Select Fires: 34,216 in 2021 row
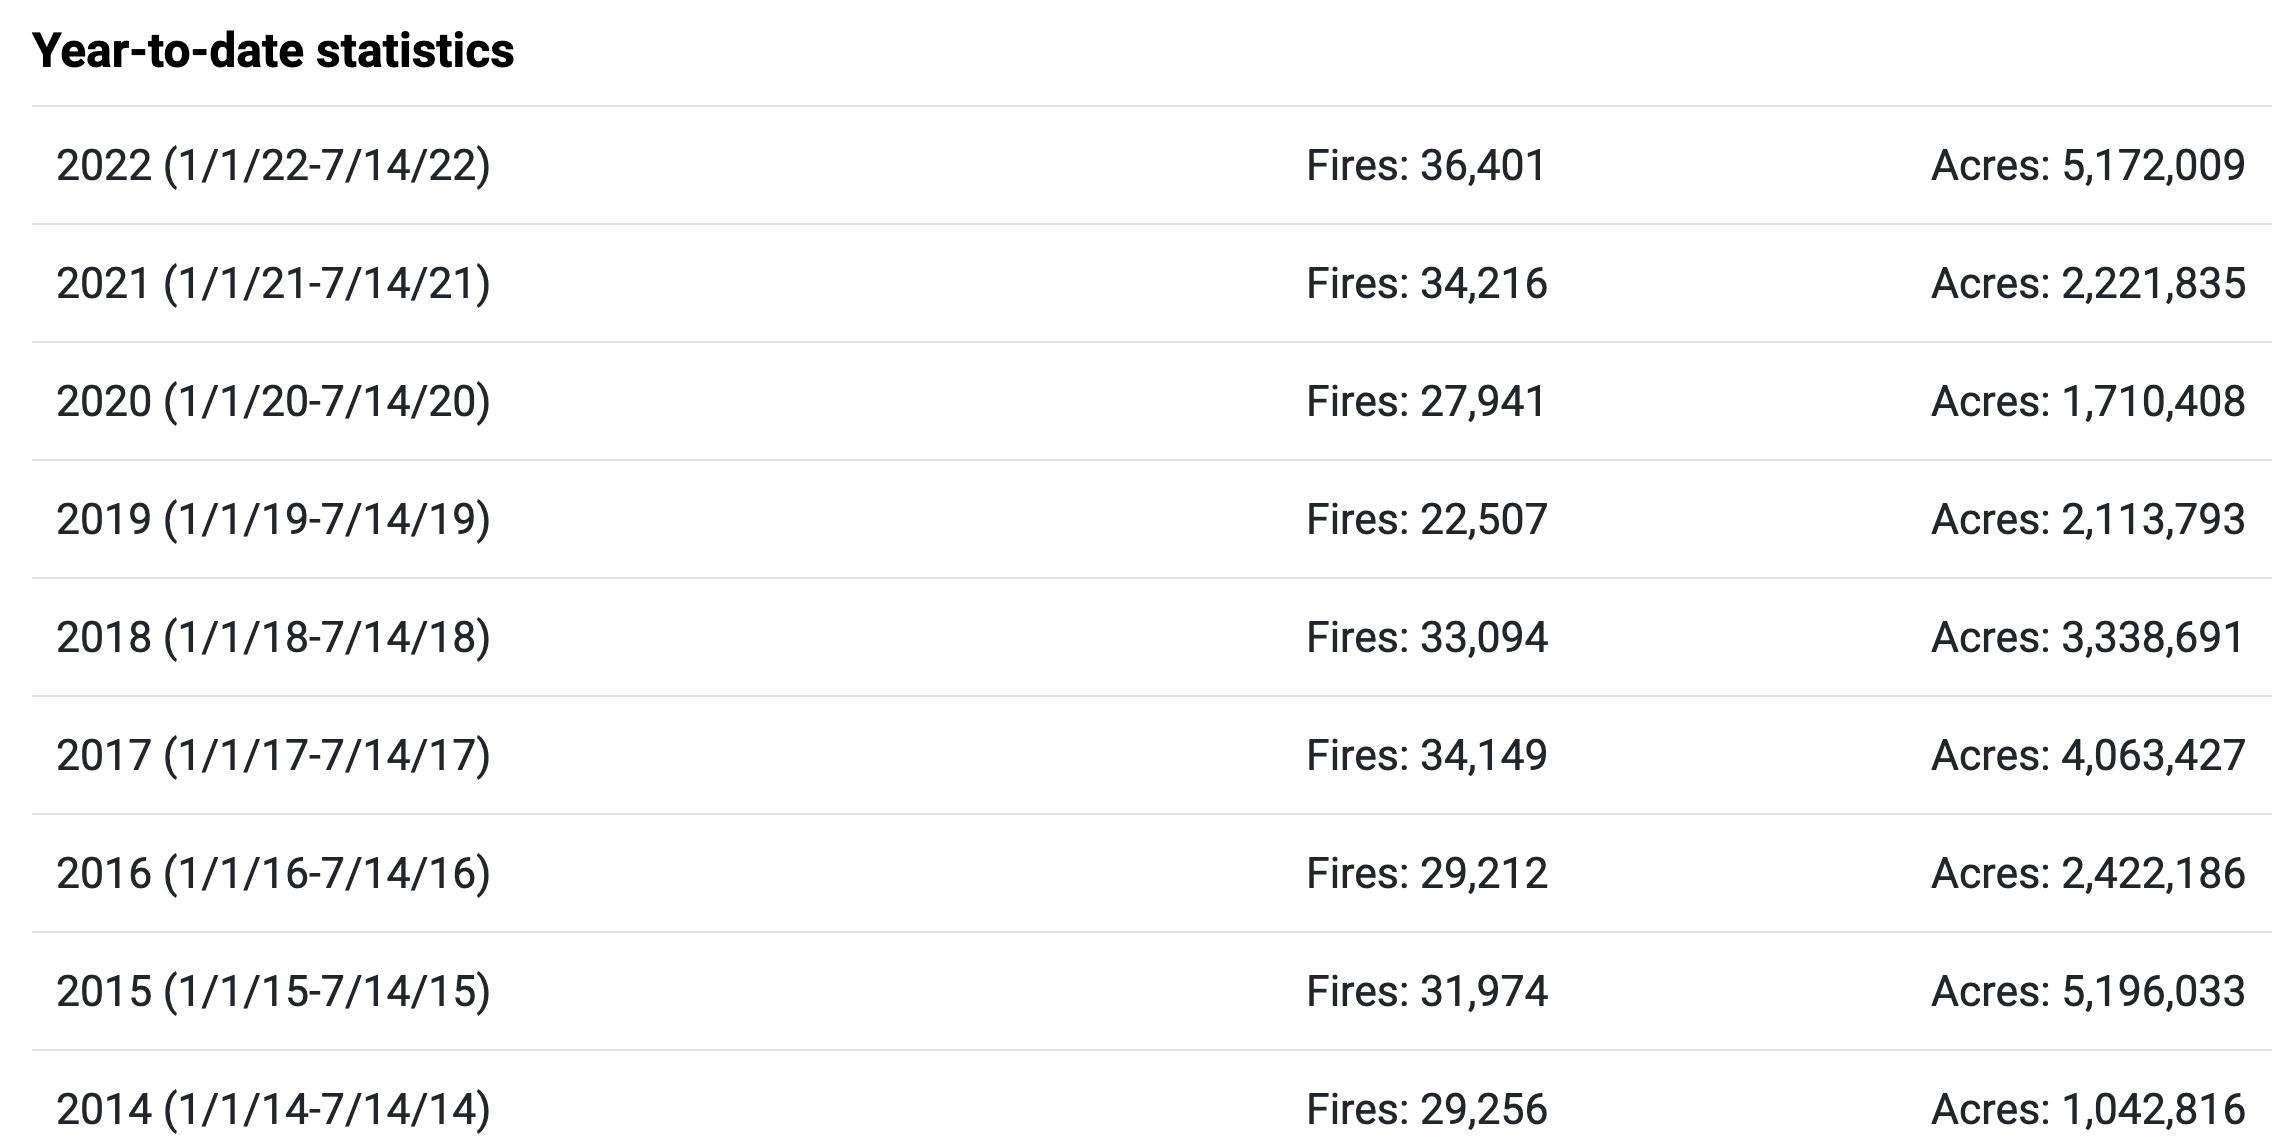 coord(1427,283)
